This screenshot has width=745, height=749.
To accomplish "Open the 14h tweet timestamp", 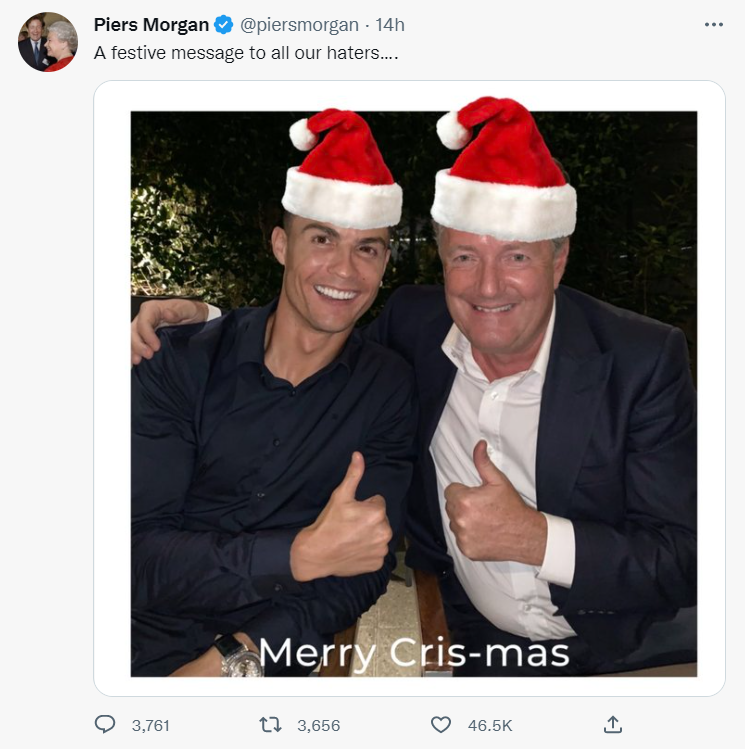I will (x=390, y=25).
